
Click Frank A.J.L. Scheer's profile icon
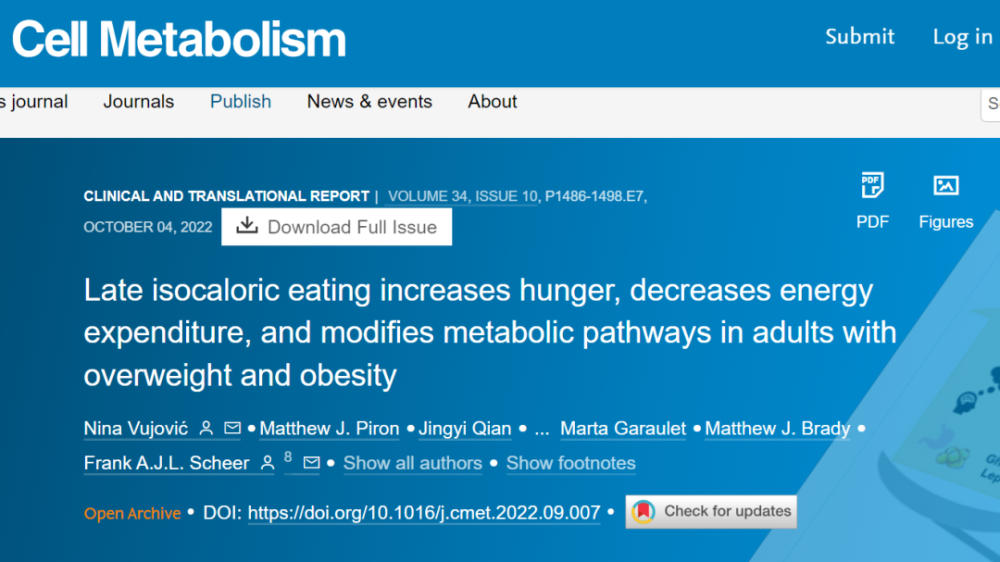267,463
